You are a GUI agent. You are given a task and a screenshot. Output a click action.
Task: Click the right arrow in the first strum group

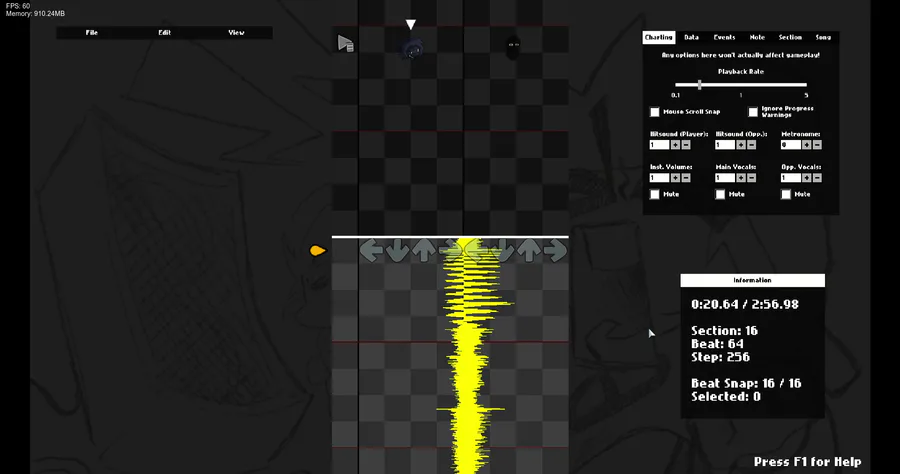click(x=450, y=251)
